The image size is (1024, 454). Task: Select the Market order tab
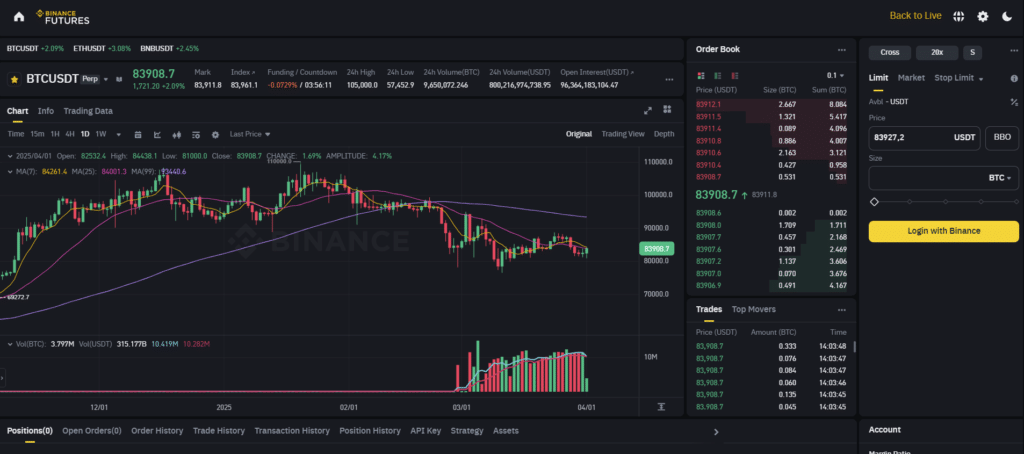[911, 78]
